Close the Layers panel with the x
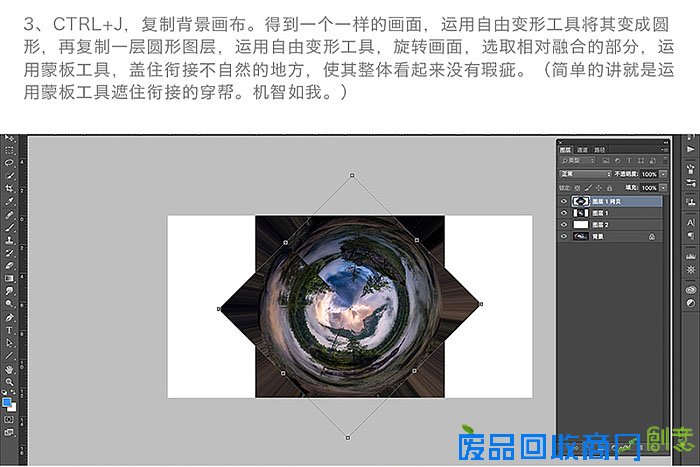This screenshot has height=467, width=700. (561, 142)
